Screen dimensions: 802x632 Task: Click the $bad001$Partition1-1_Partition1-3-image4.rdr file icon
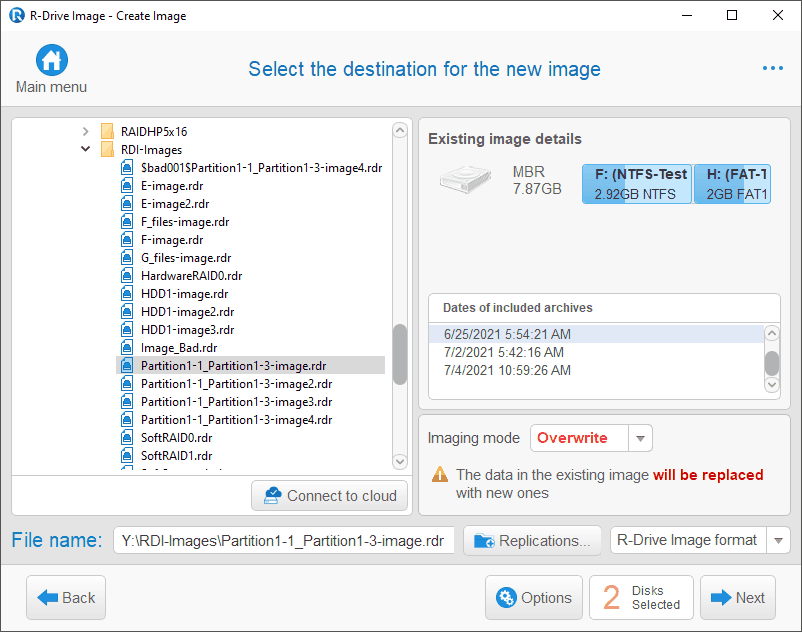click(x=127, y=168)
